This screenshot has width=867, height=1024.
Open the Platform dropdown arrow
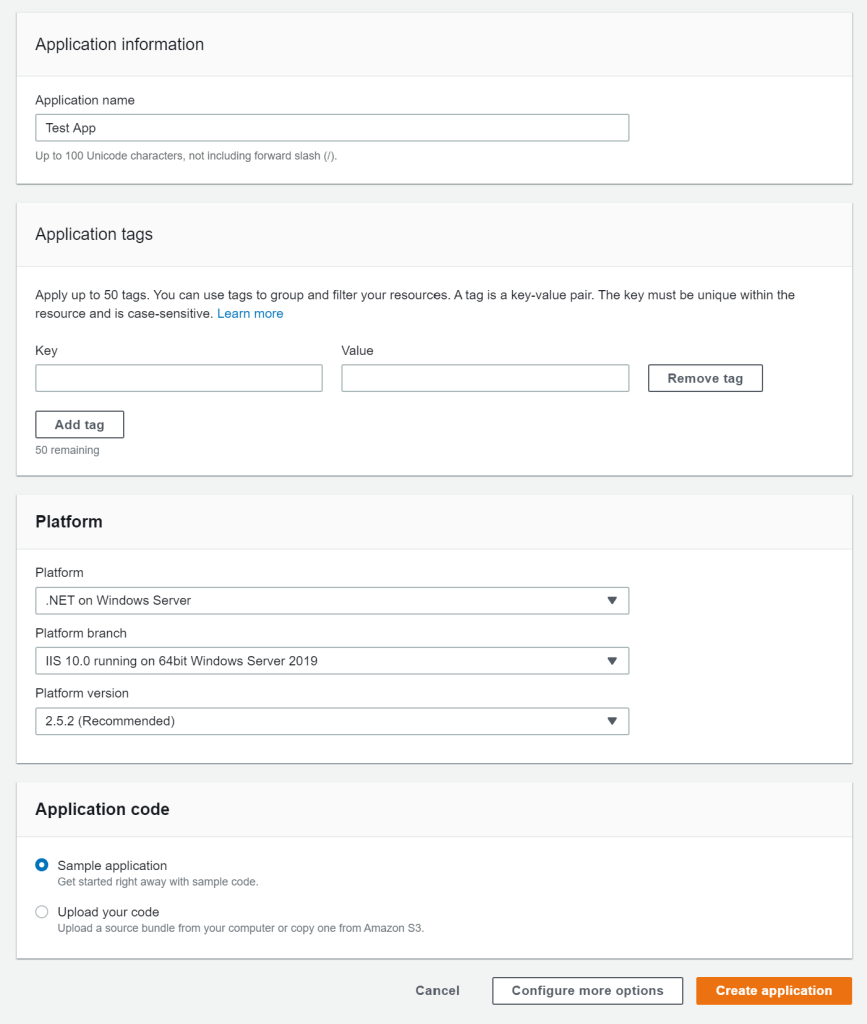click(x=613, y=600)
